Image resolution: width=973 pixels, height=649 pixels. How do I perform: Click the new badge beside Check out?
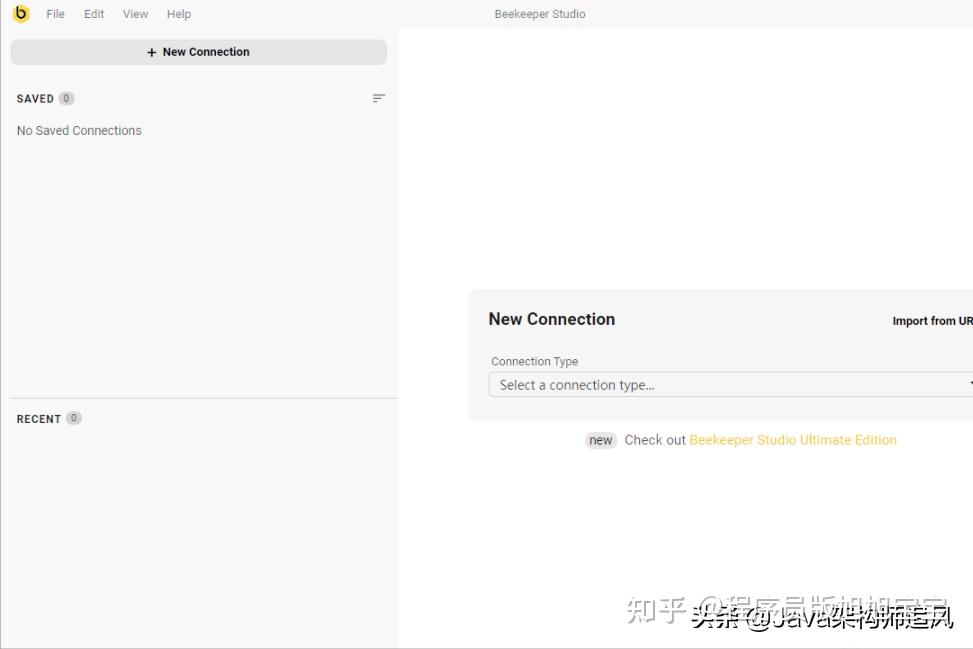[x=601, y=440]
